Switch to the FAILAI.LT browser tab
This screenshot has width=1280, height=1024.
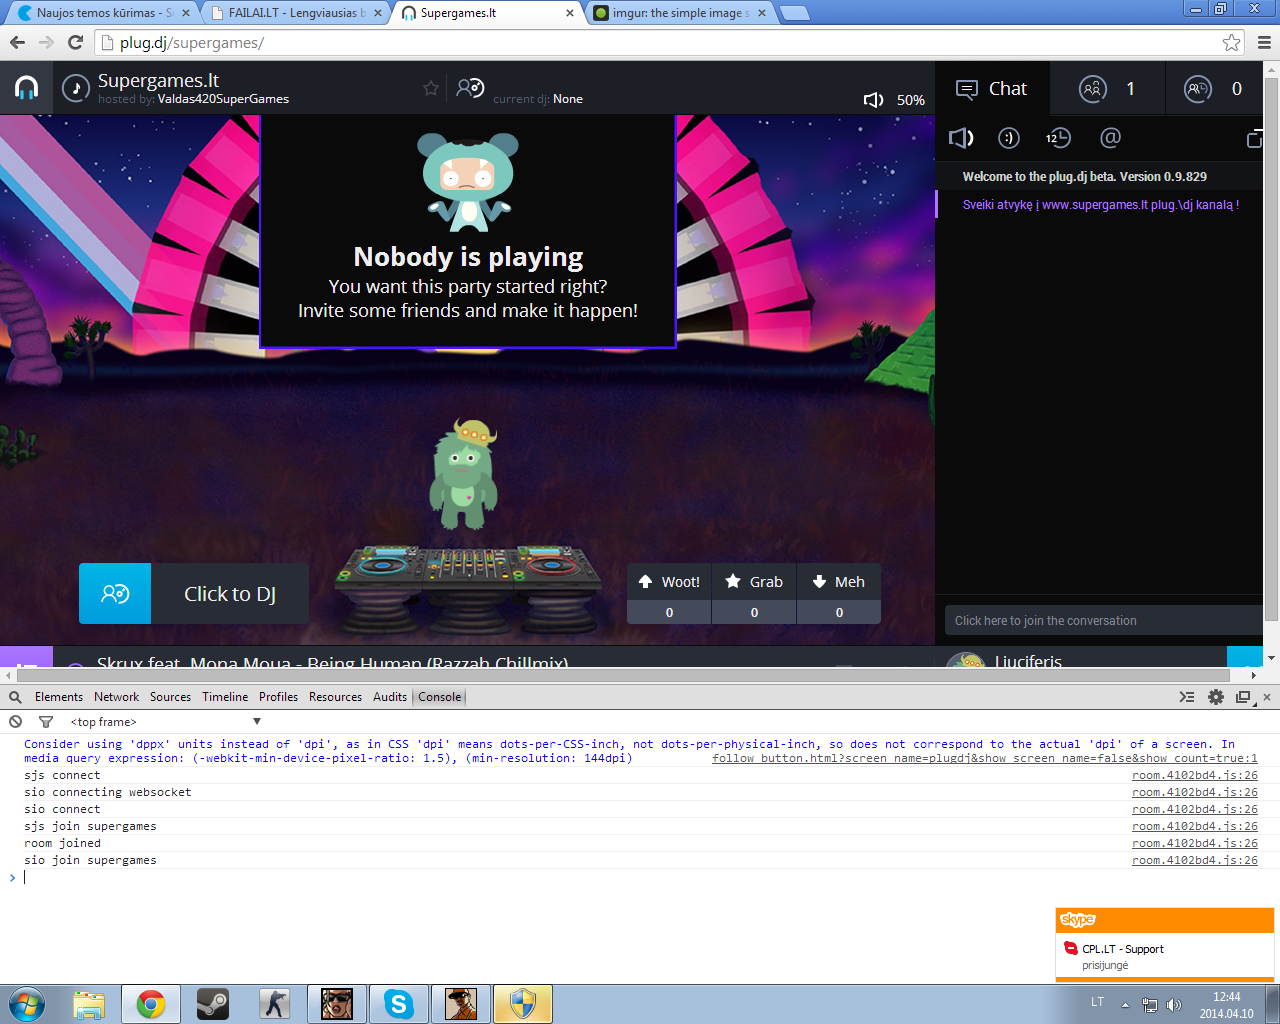[297, 13]
